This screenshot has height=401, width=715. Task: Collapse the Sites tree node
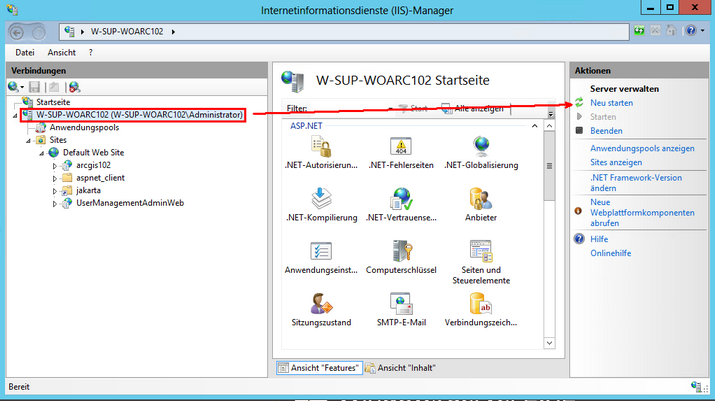coord(28,141)
